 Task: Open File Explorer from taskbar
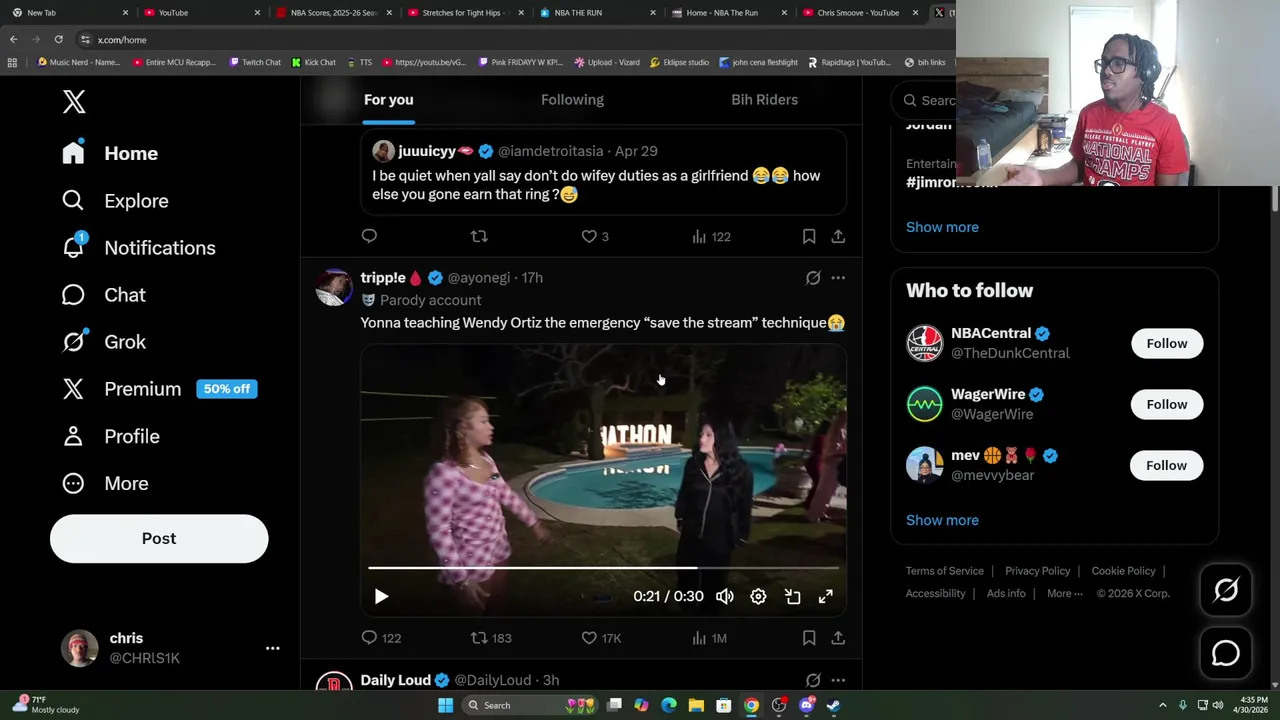tap(696, 705)
